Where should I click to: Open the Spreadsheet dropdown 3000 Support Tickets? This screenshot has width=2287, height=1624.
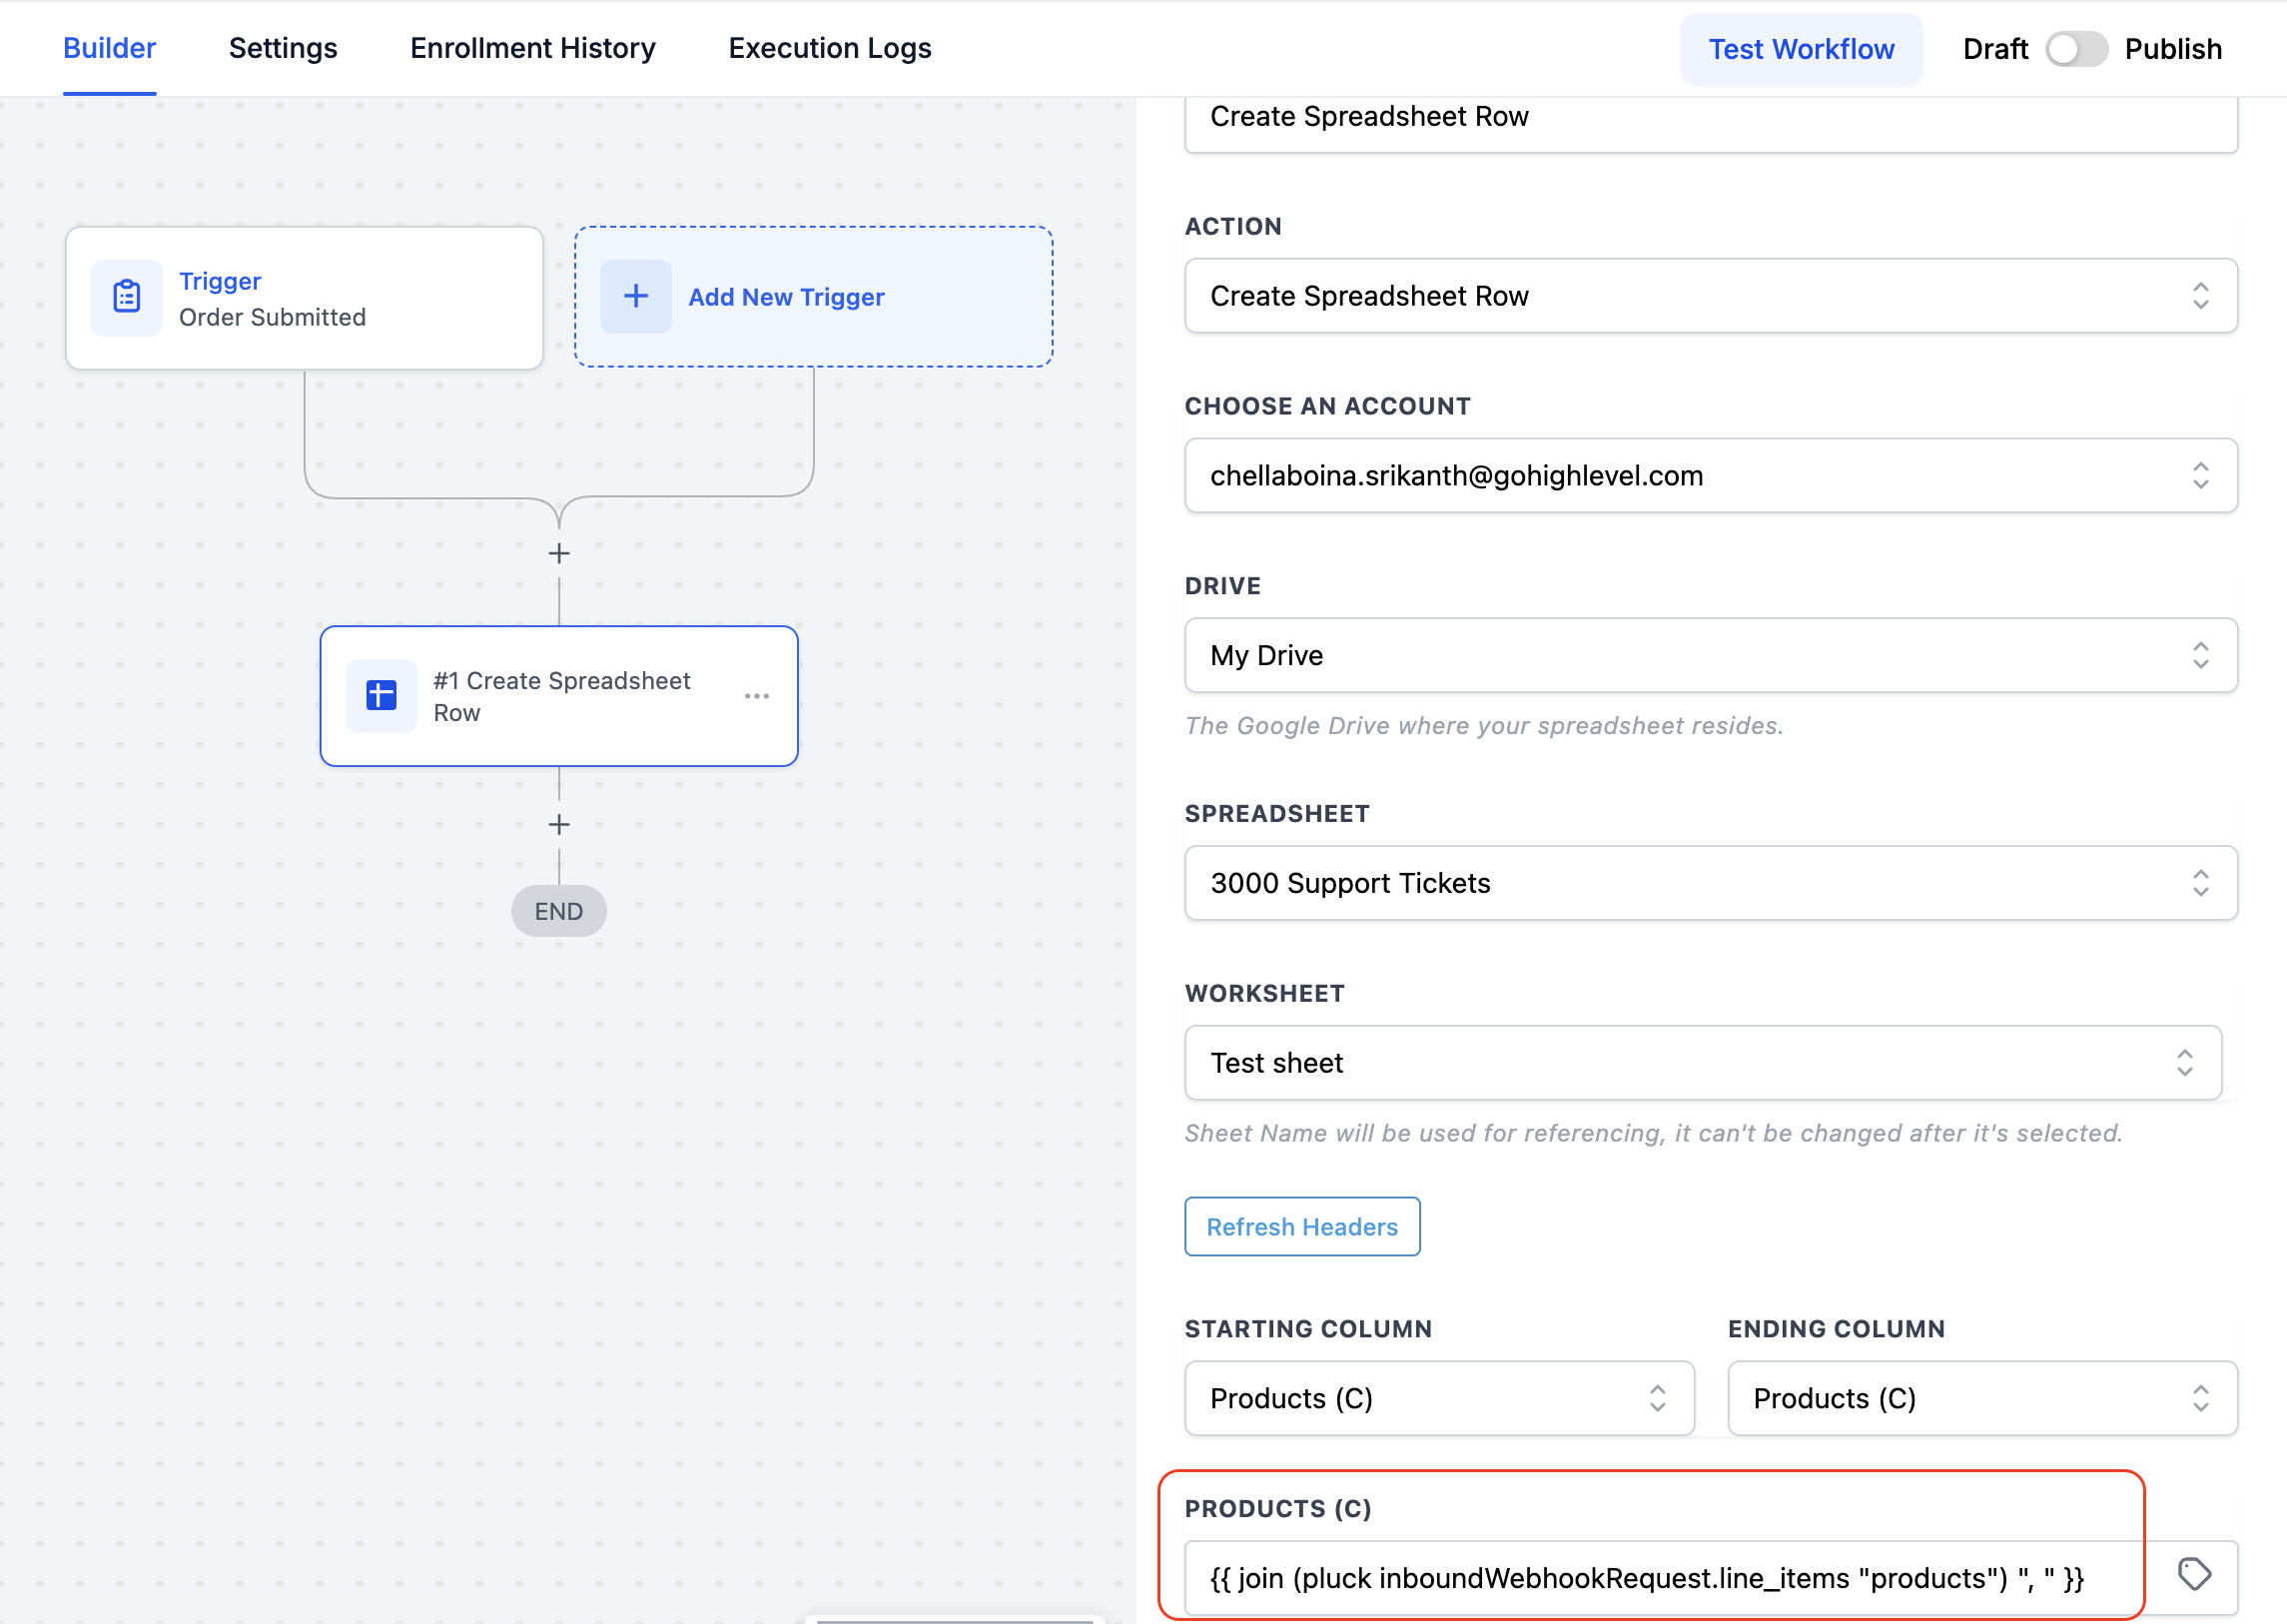(x=1710, y=883)
